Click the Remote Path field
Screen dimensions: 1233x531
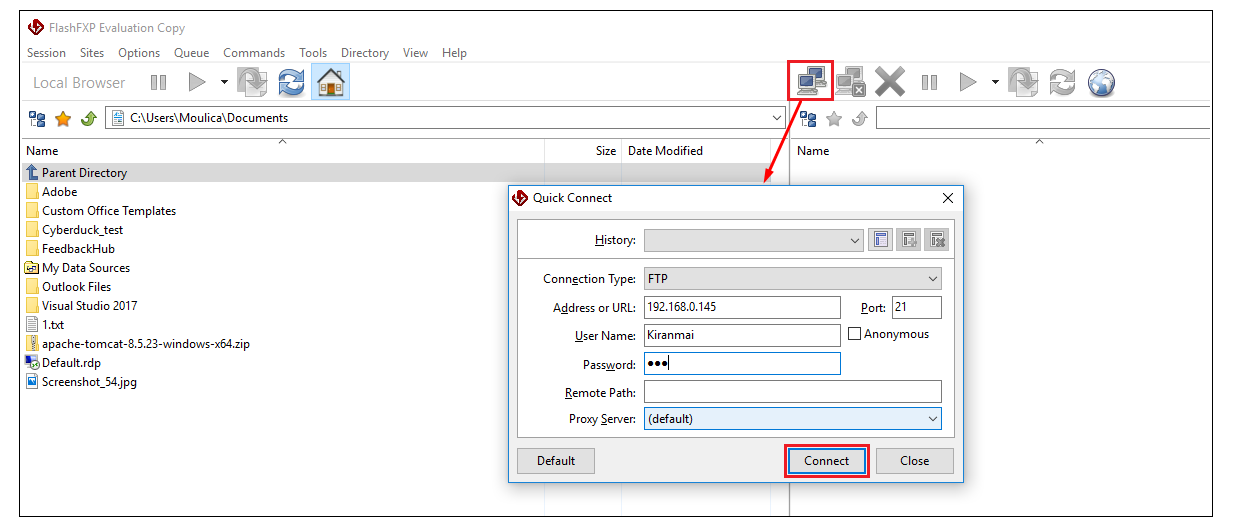(793, 391)
